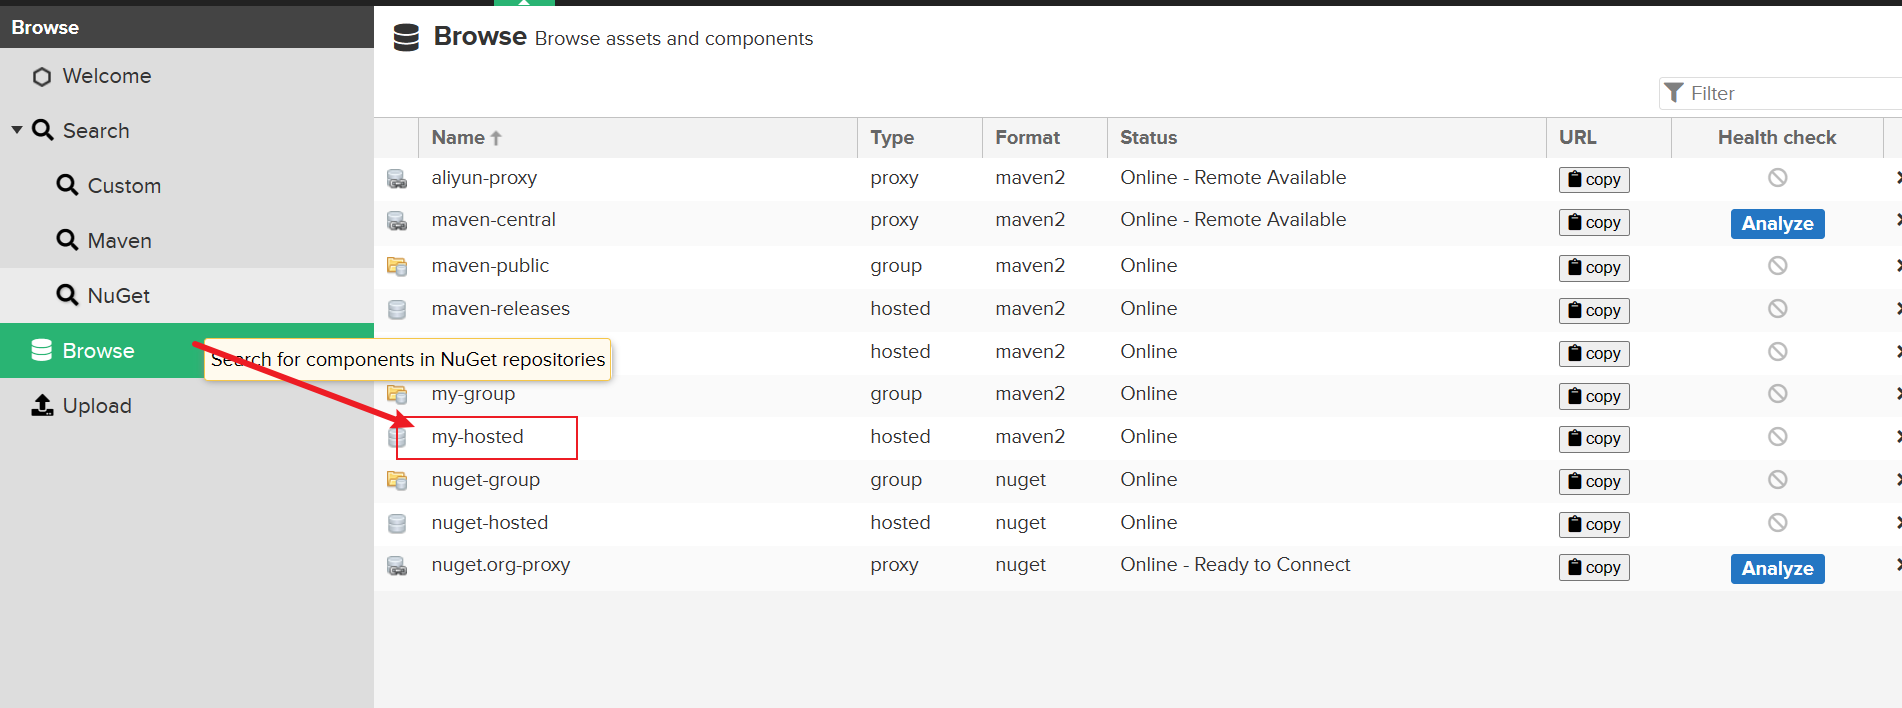The image size is (1902, 708).
Task: Select Maven search in sidebar
Action: coord(119,241)
